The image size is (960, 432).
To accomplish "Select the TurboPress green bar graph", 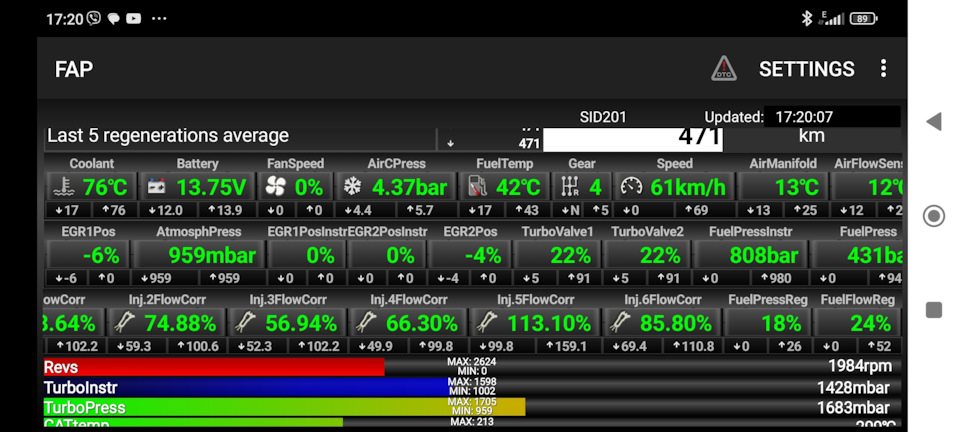I will pos(283,407).
